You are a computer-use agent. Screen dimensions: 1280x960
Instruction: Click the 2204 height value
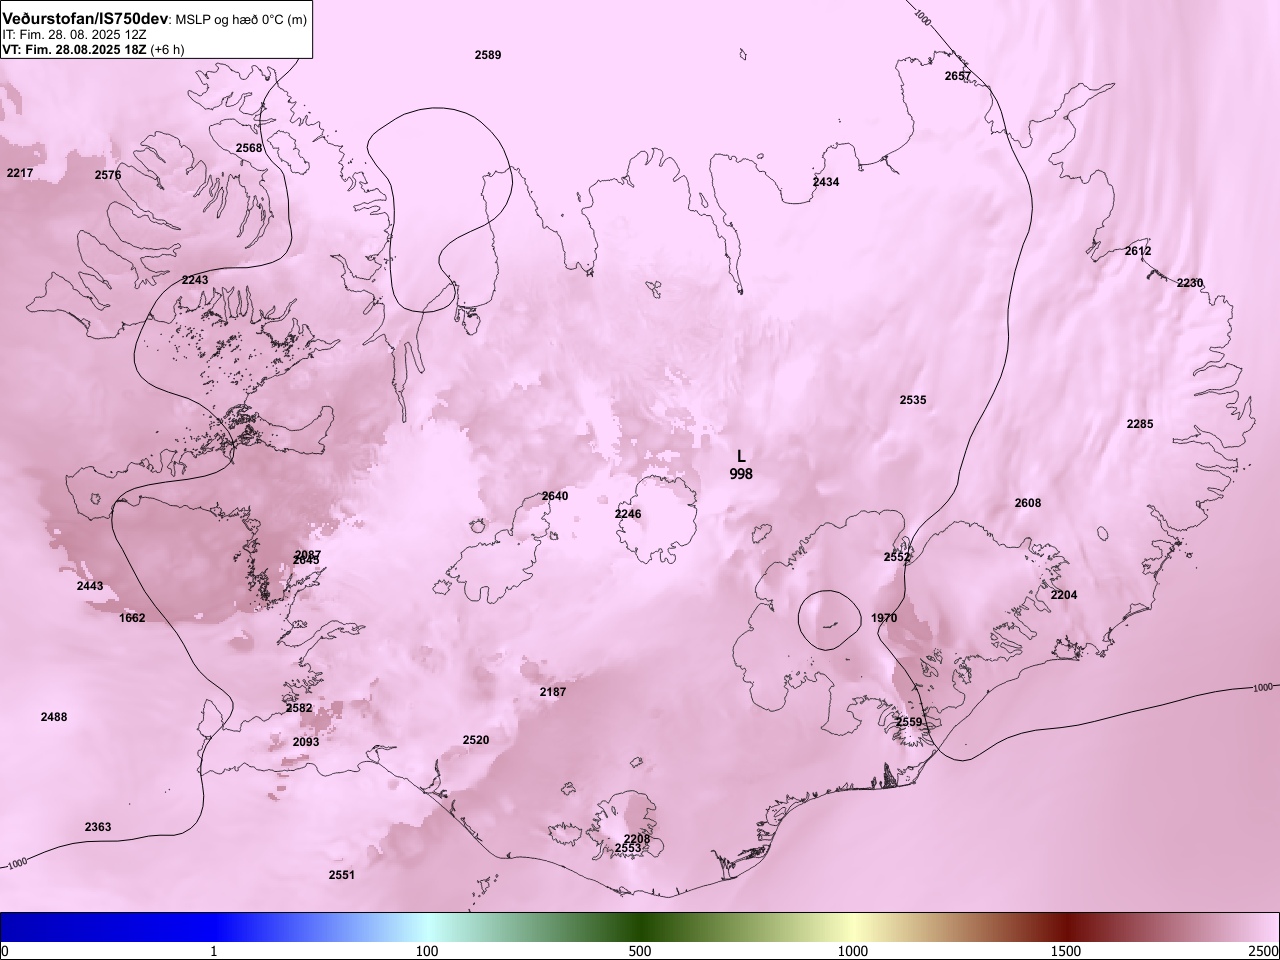1064,595
